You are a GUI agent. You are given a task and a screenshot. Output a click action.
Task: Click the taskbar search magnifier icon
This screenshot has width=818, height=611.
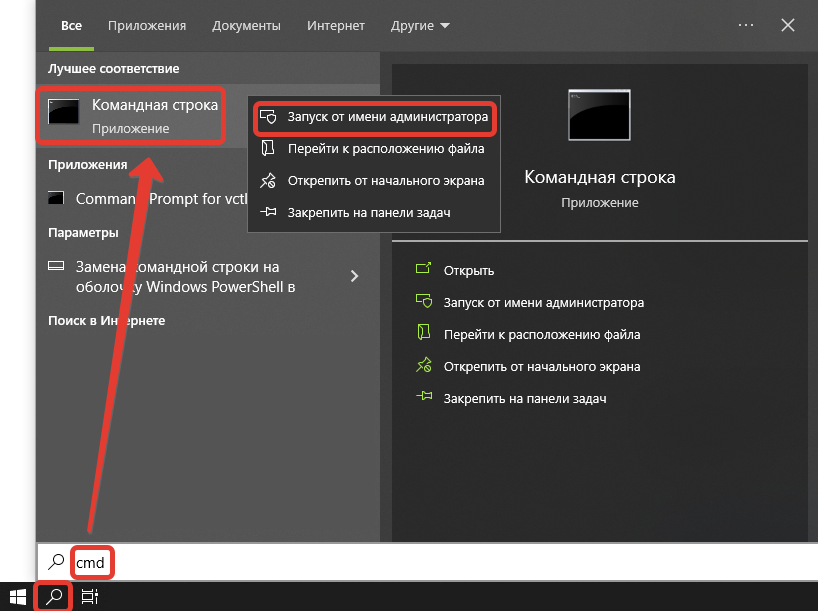(53, 596)
